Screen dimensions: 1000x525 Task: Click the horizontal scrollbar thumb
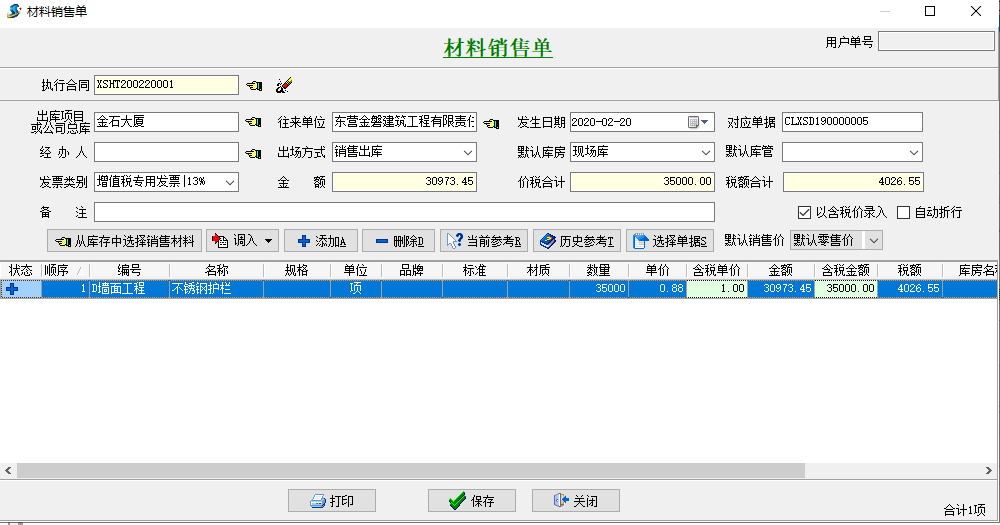(411, 471)
